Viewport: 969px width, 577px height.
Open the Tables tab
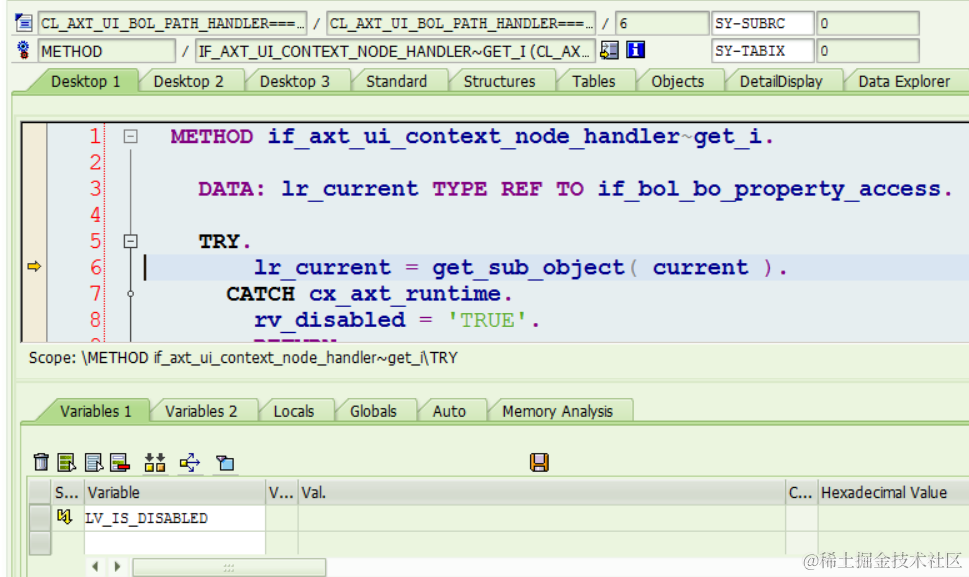(593, 82)
